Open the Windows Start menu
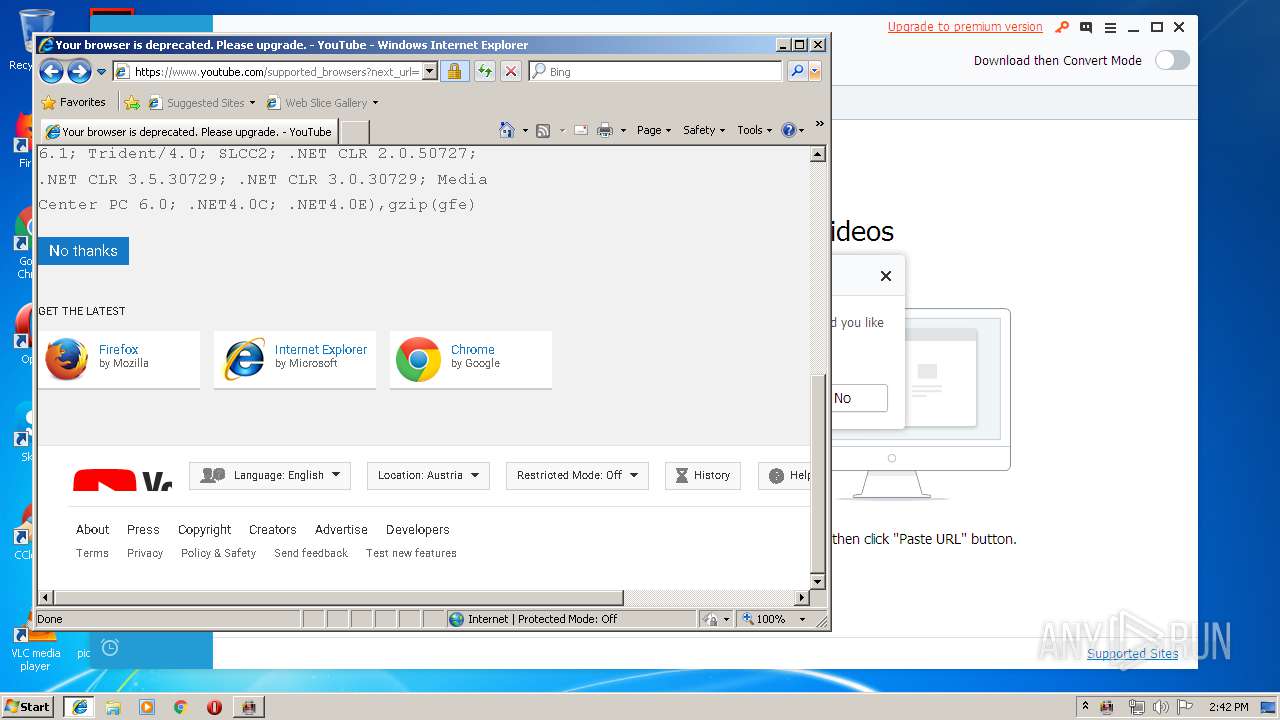 27,706
